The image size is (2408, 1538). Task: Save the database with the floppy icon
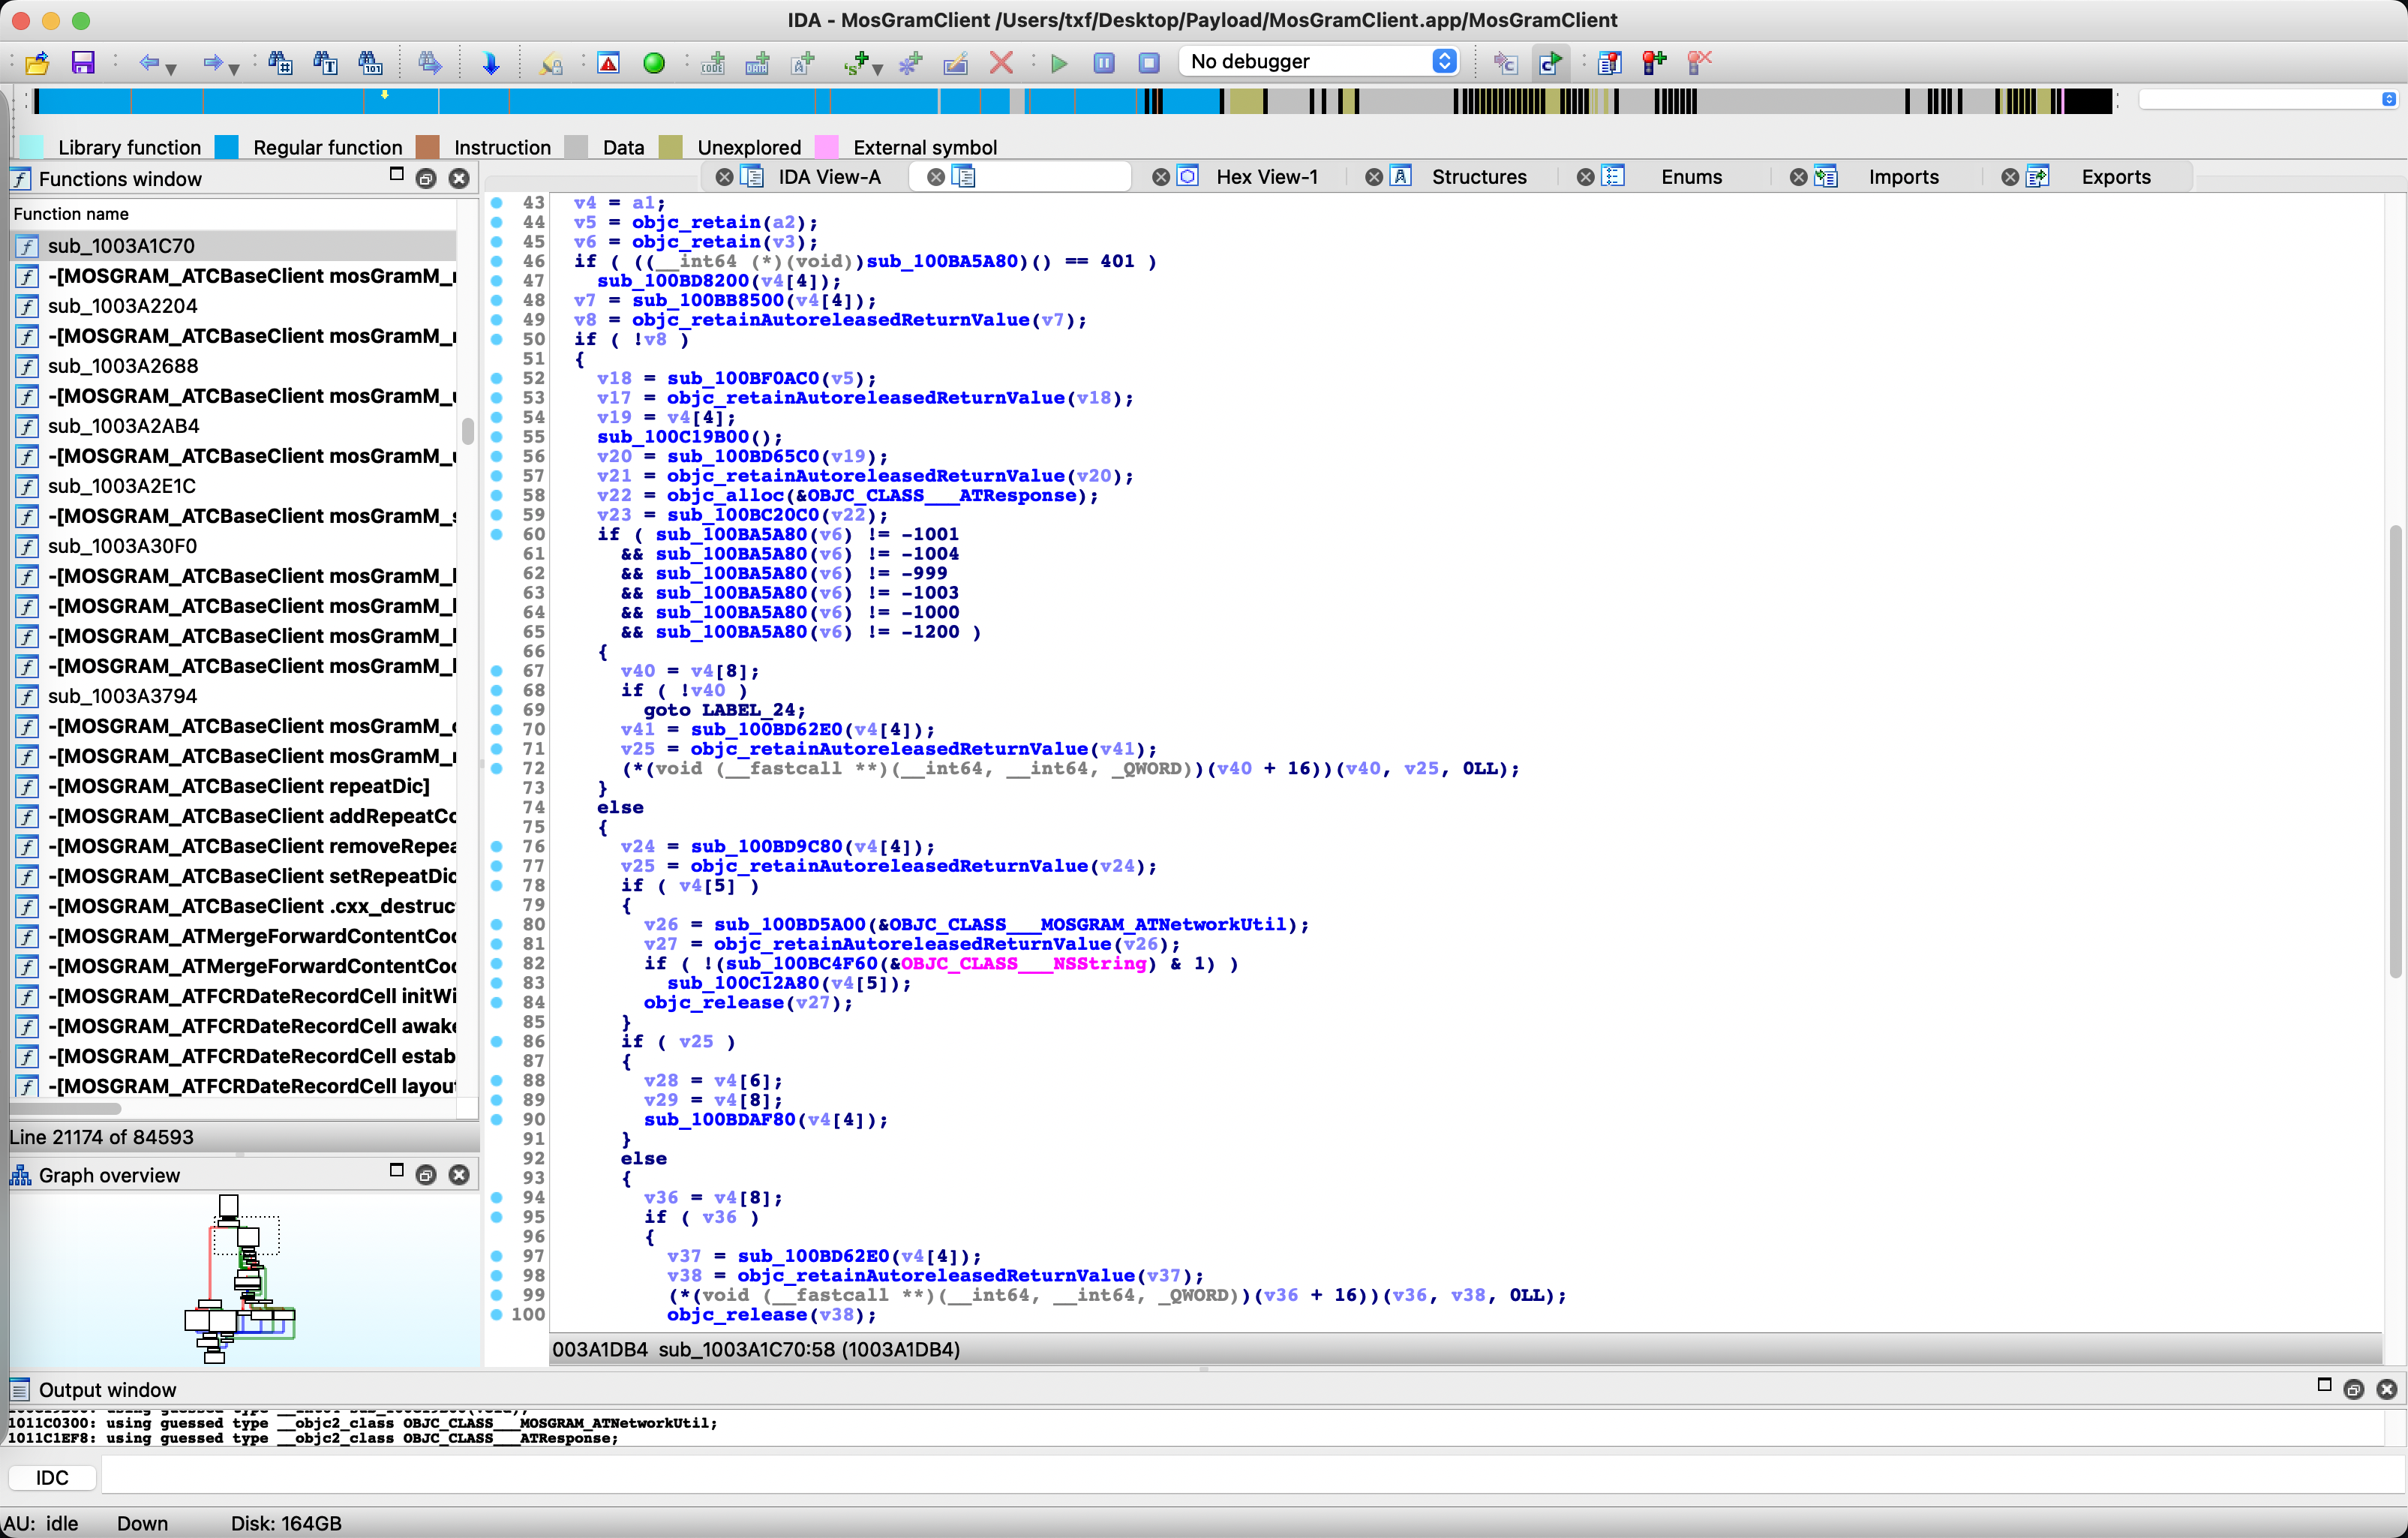pyautogui.click(x=83, y=63)
